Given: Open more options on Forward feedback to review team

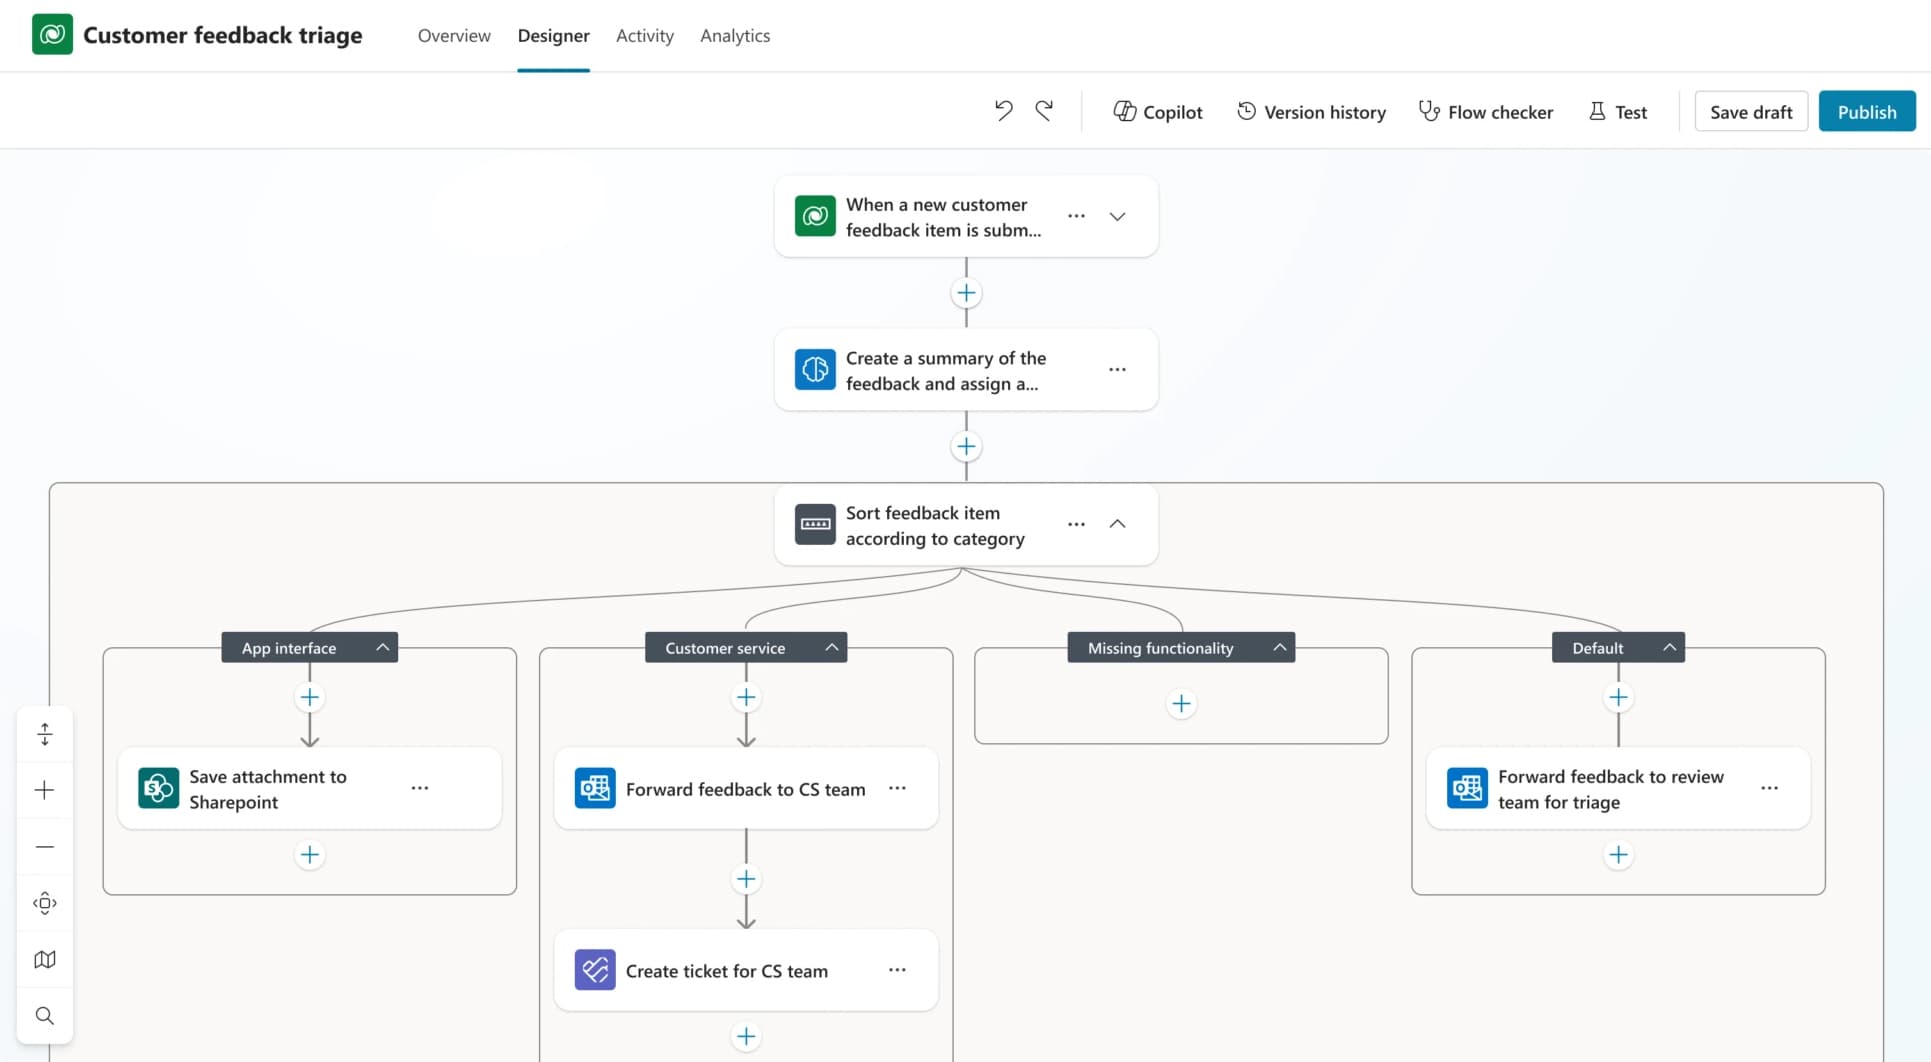Looking at the screenshot, I should (1769, 789).
